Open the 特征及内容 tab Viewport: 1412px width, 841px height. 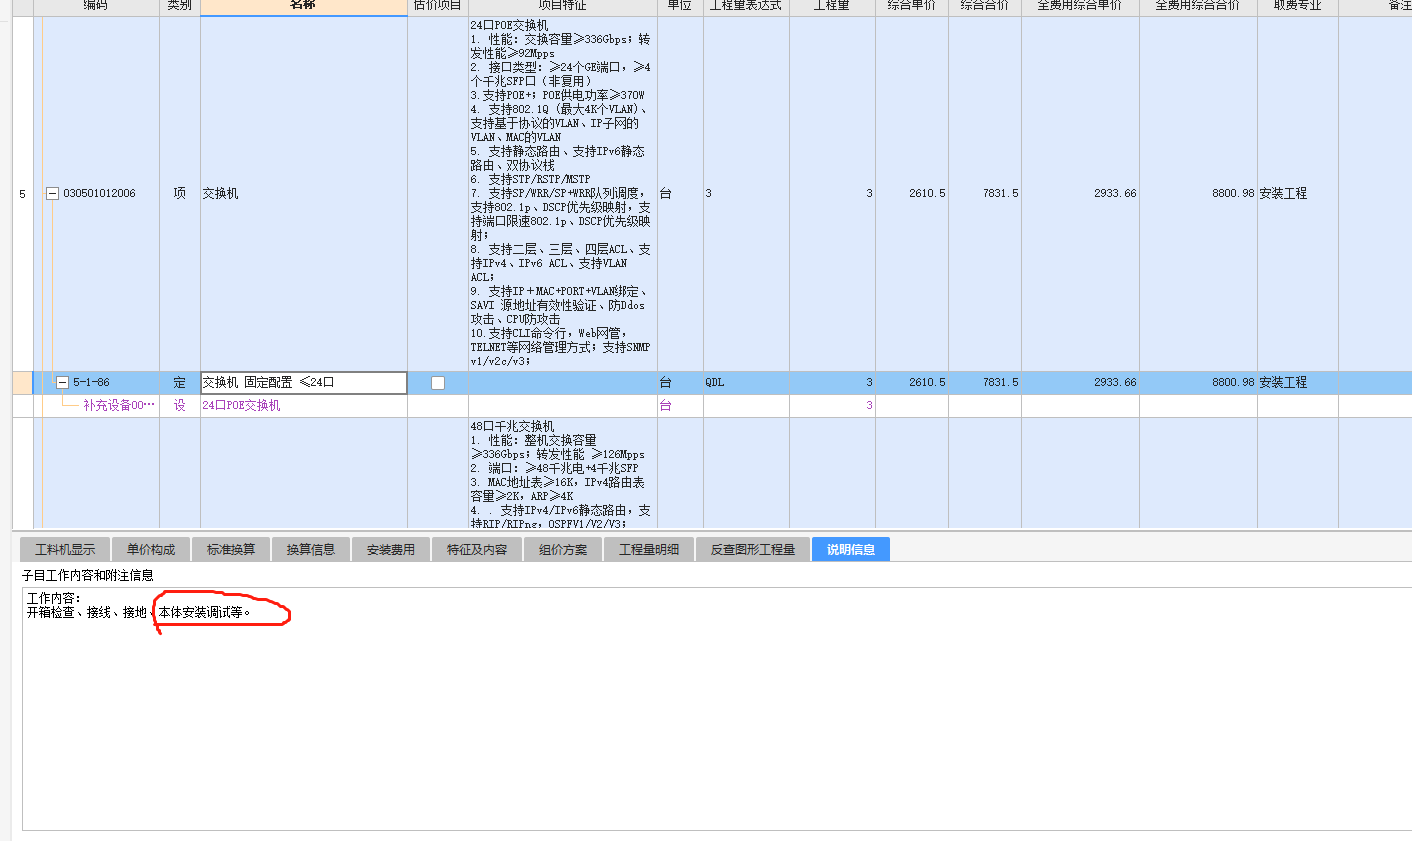[477, 550]
